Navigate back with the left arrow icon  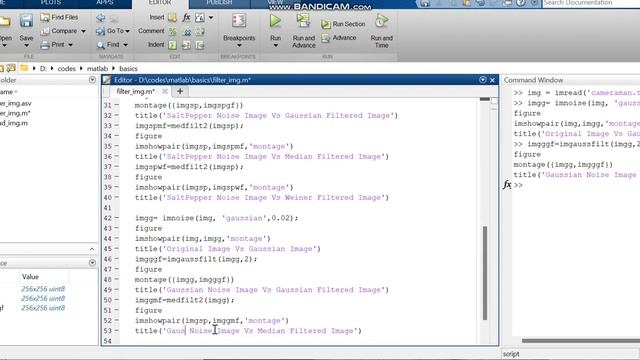point(100,18)
